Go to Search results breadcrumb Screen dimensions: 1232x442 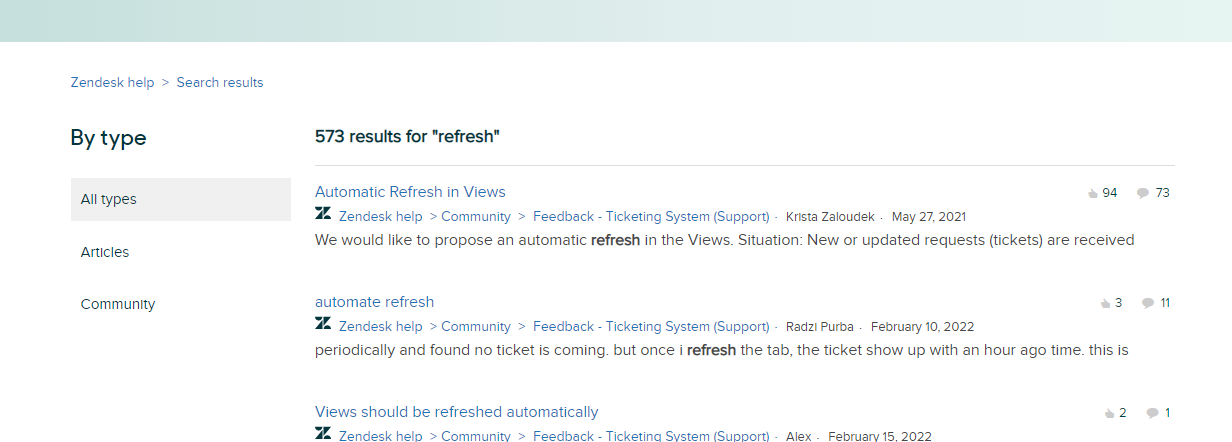tap(220, 82)
